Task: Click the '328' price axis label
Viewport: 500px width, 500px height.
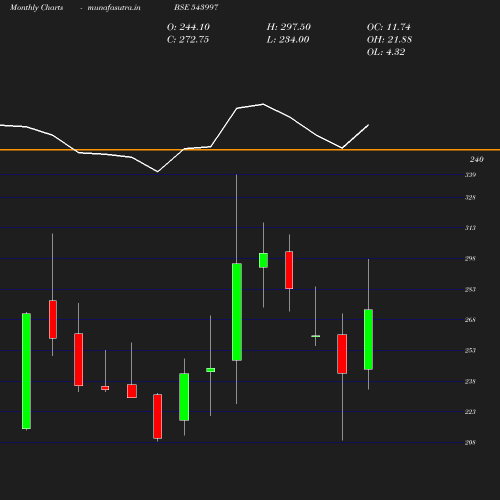Action: pyautogui.click(x=470, y=197)
